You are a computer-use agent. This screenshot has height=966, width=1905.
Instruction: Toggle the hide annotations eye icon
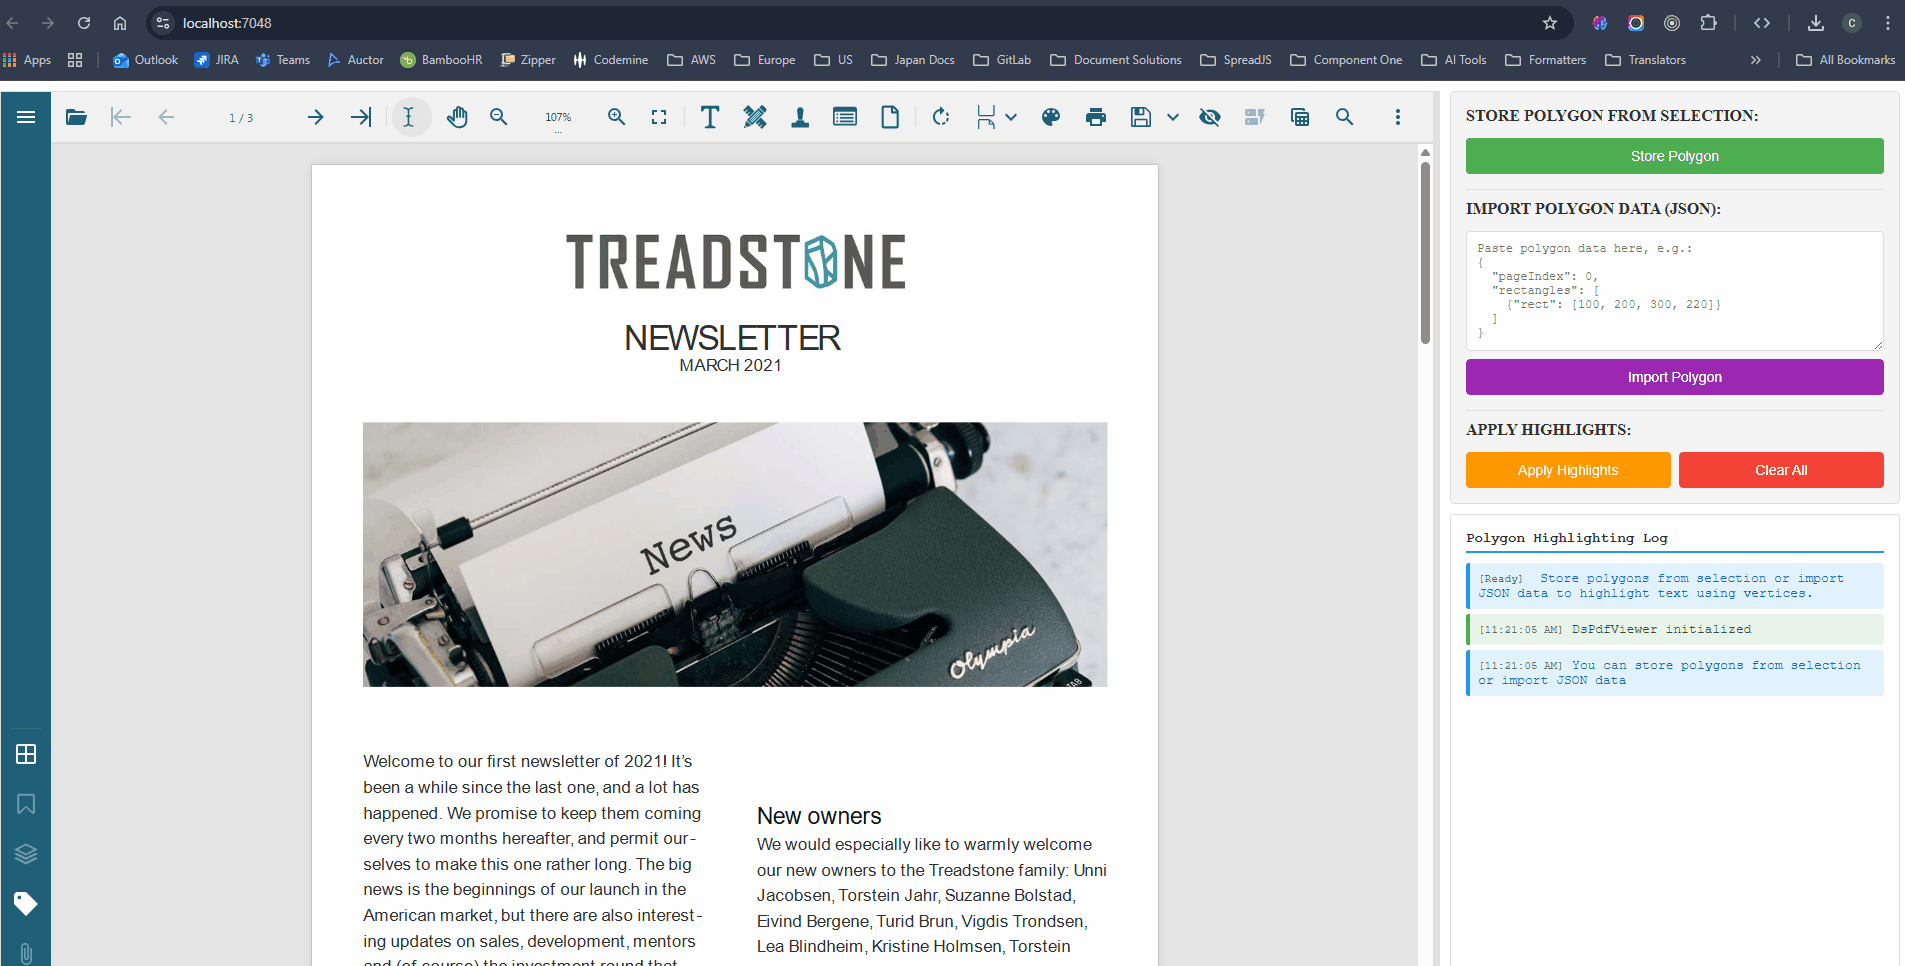click(x=1210, y=117)
